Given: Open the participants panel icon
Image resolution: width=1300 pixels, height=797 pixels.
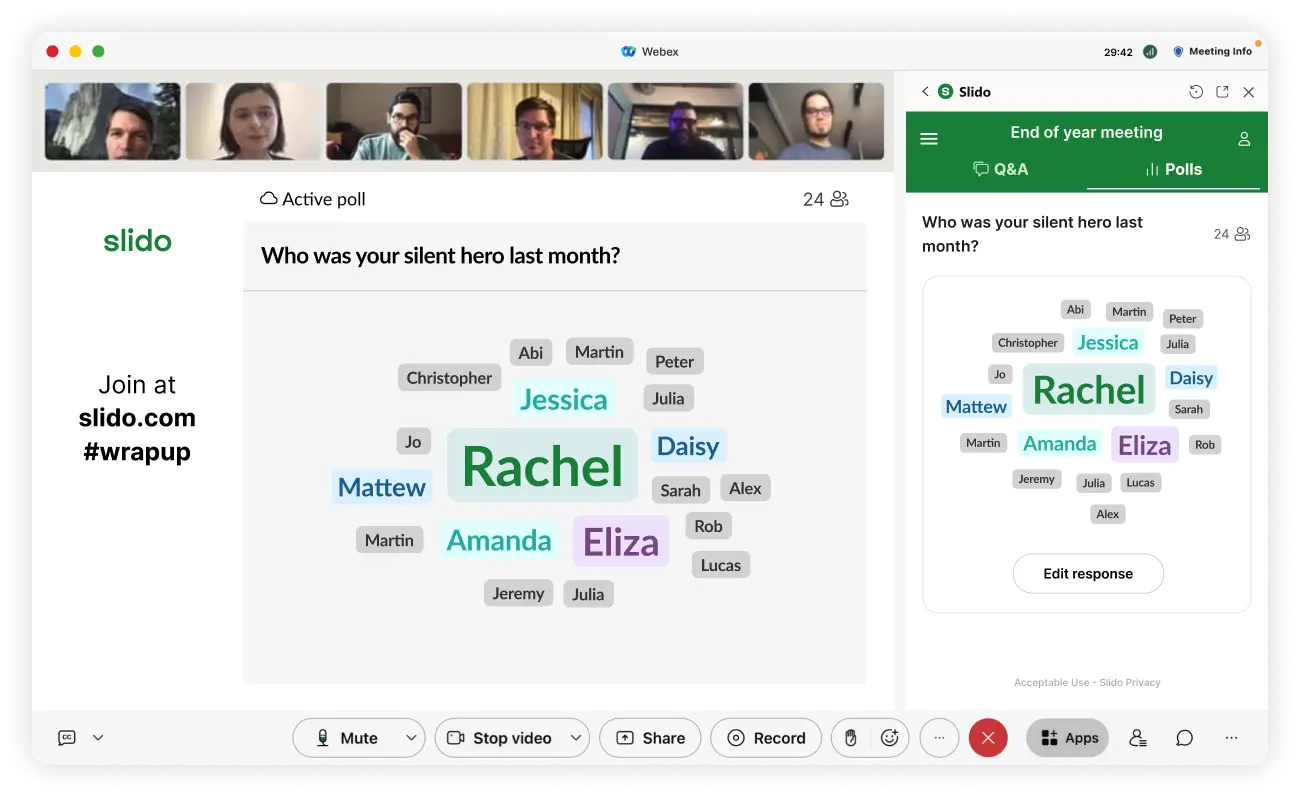Looking at the screenshot, I should 1137,738.
